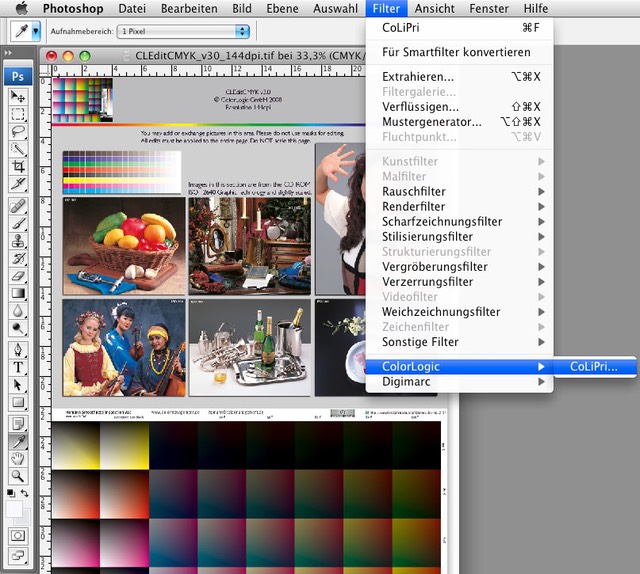Toggle Quick Mask mode
The height and width of the screenshot is (574, 640).
point(18,535)
